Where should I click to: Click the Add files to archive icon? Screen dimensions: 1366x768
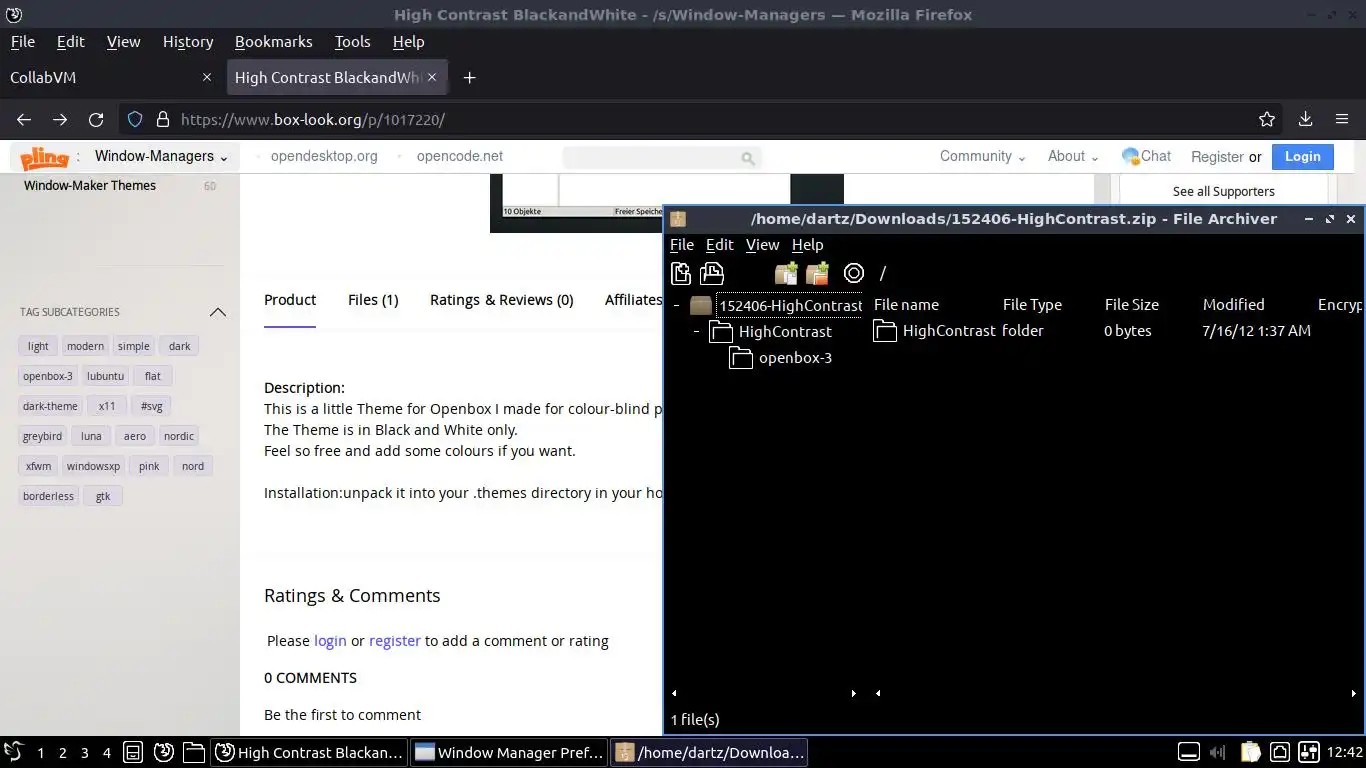786,273
